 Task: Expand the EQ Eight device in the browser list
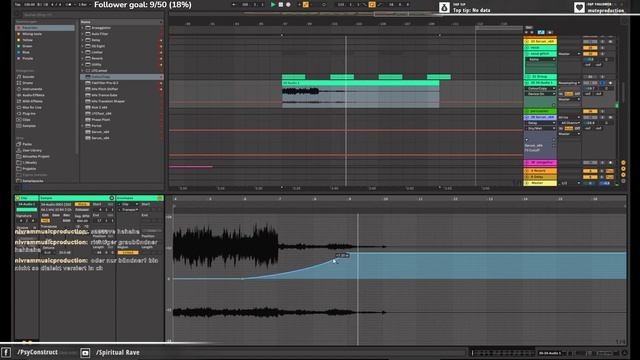point(82,46)
